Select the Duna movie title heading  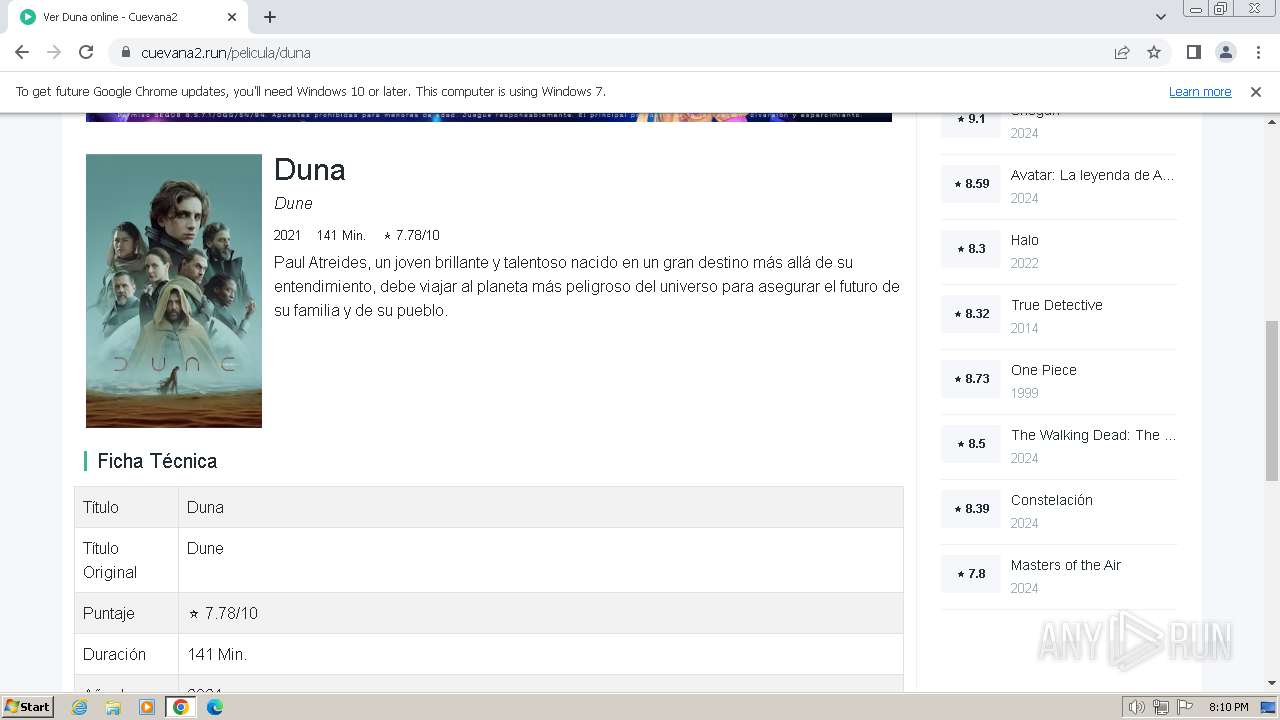click(x=310, y=170)
